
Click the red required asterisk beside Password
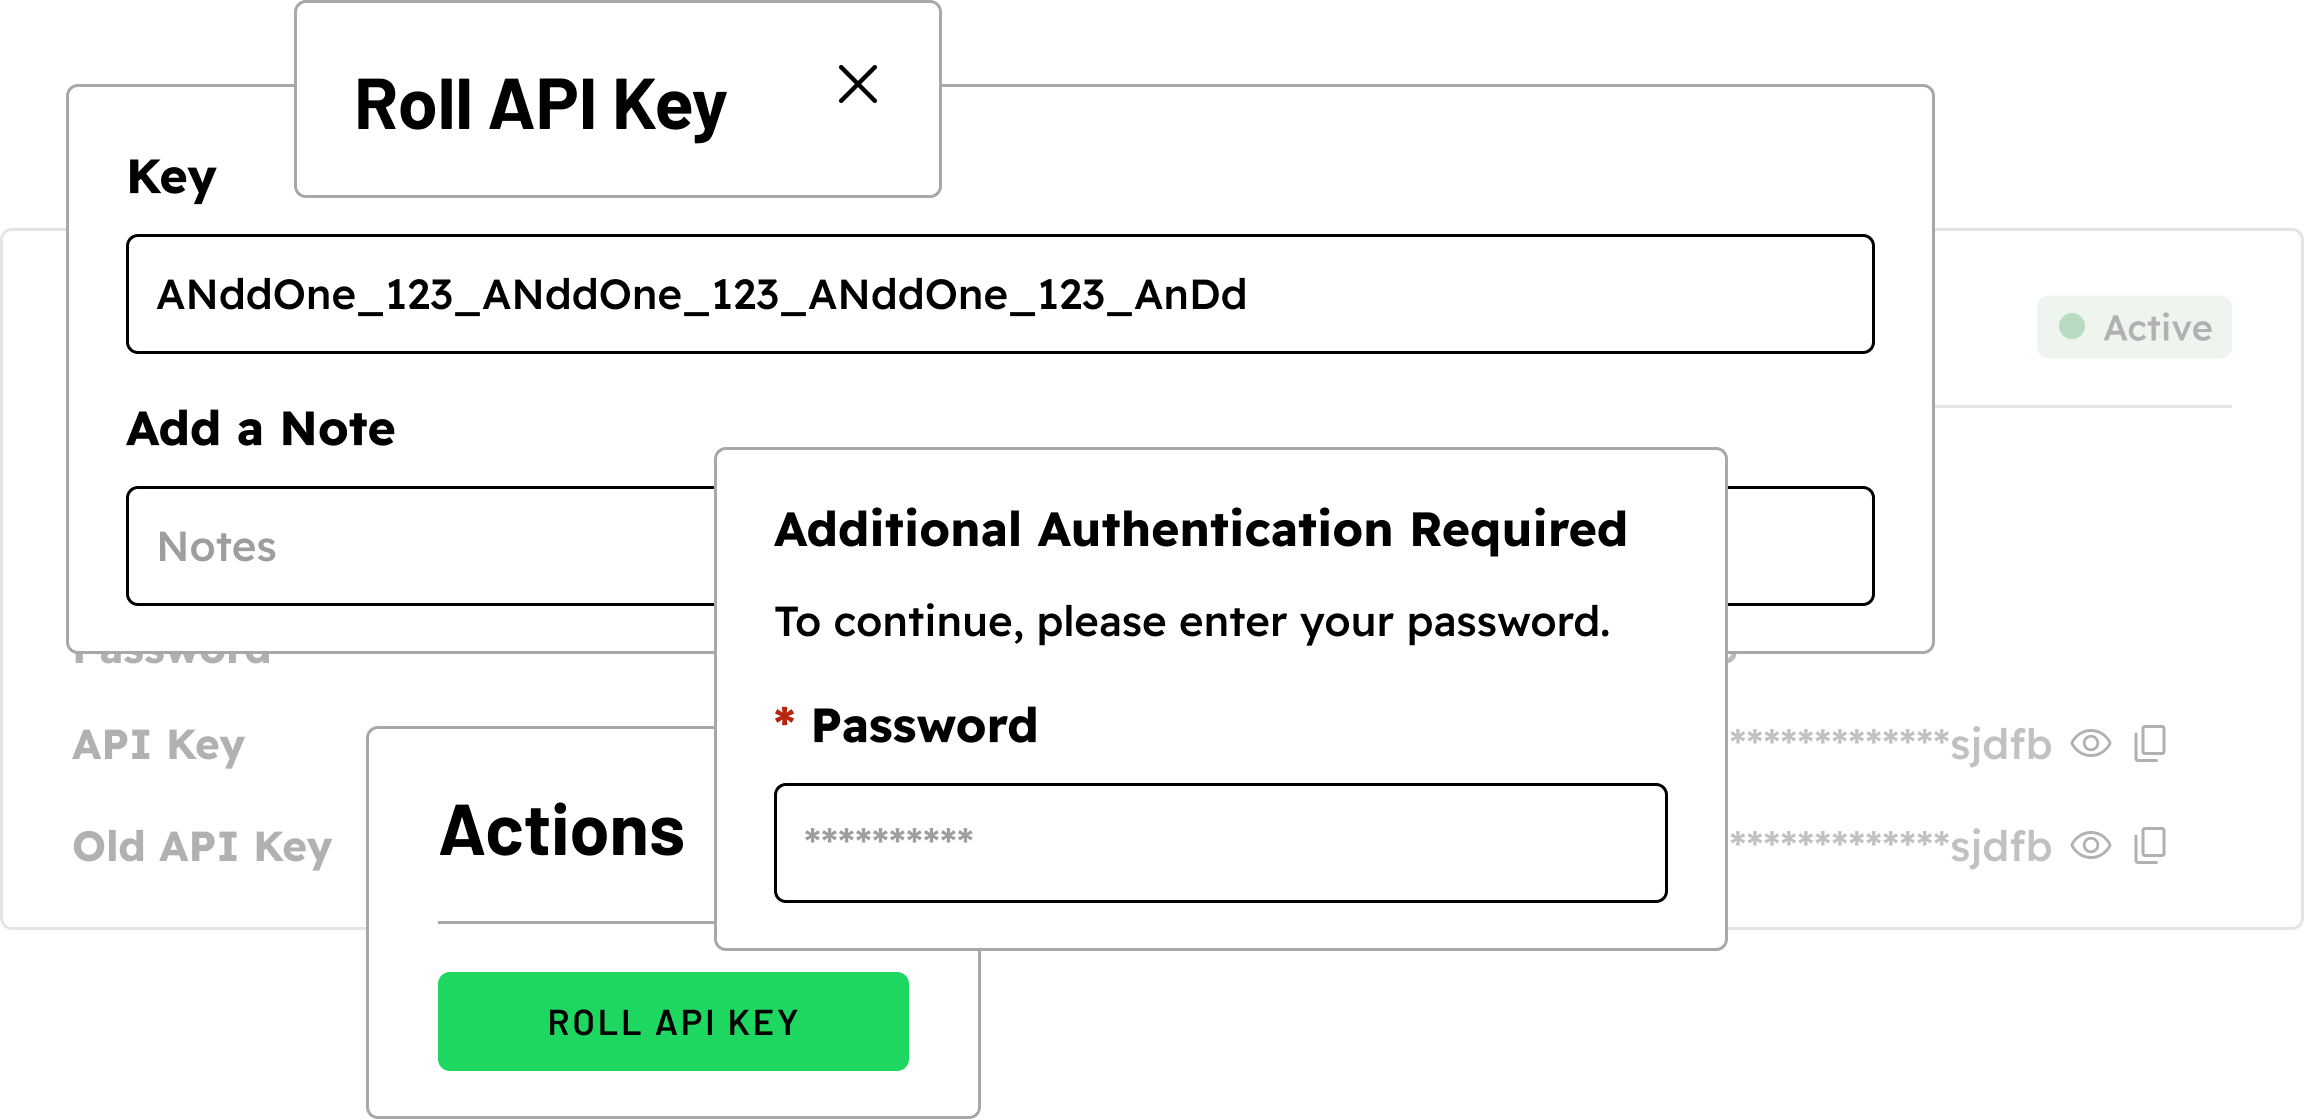click(x=785, y=718)
